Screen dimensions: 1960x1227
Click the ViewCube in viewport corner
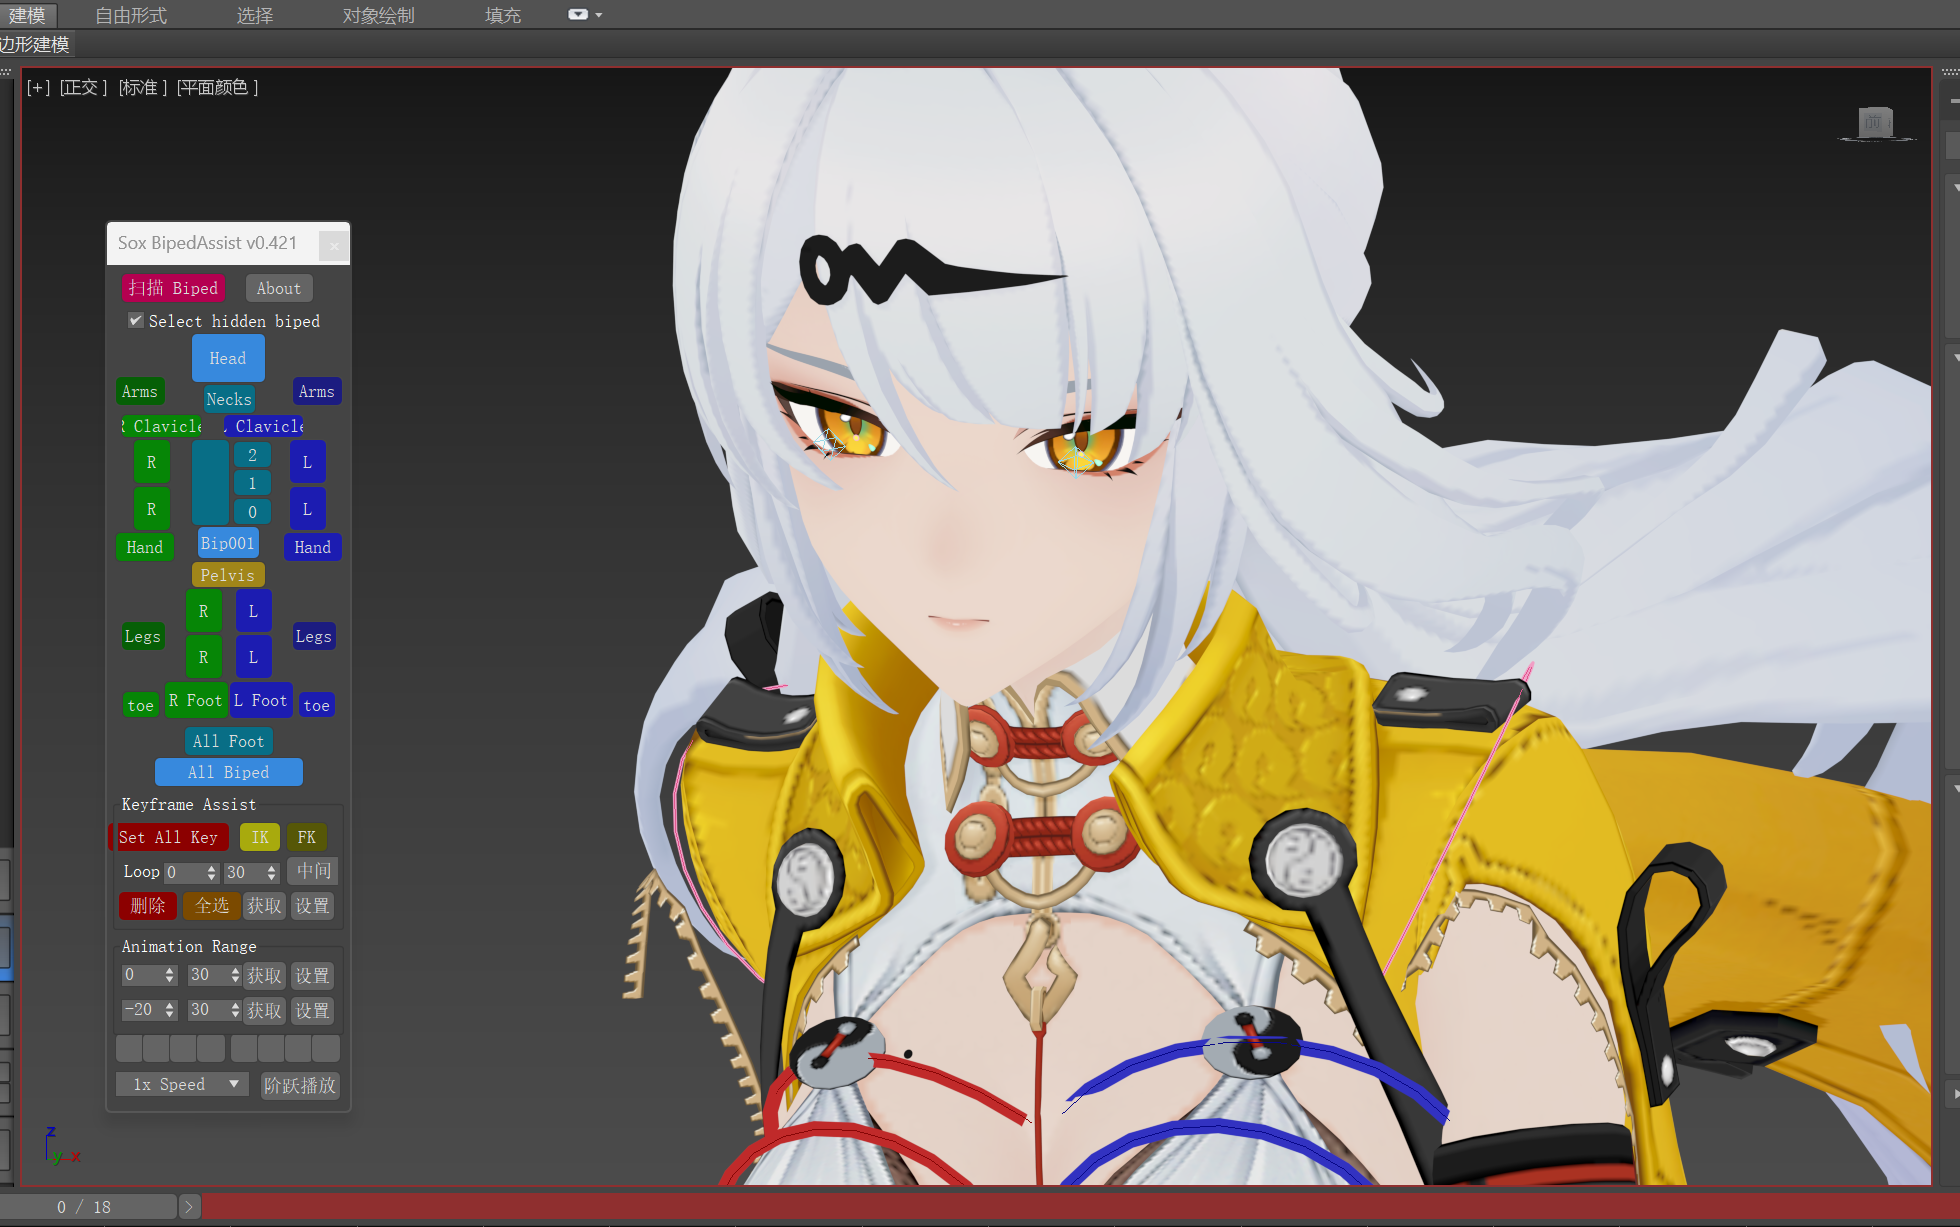click(1875, 123)
